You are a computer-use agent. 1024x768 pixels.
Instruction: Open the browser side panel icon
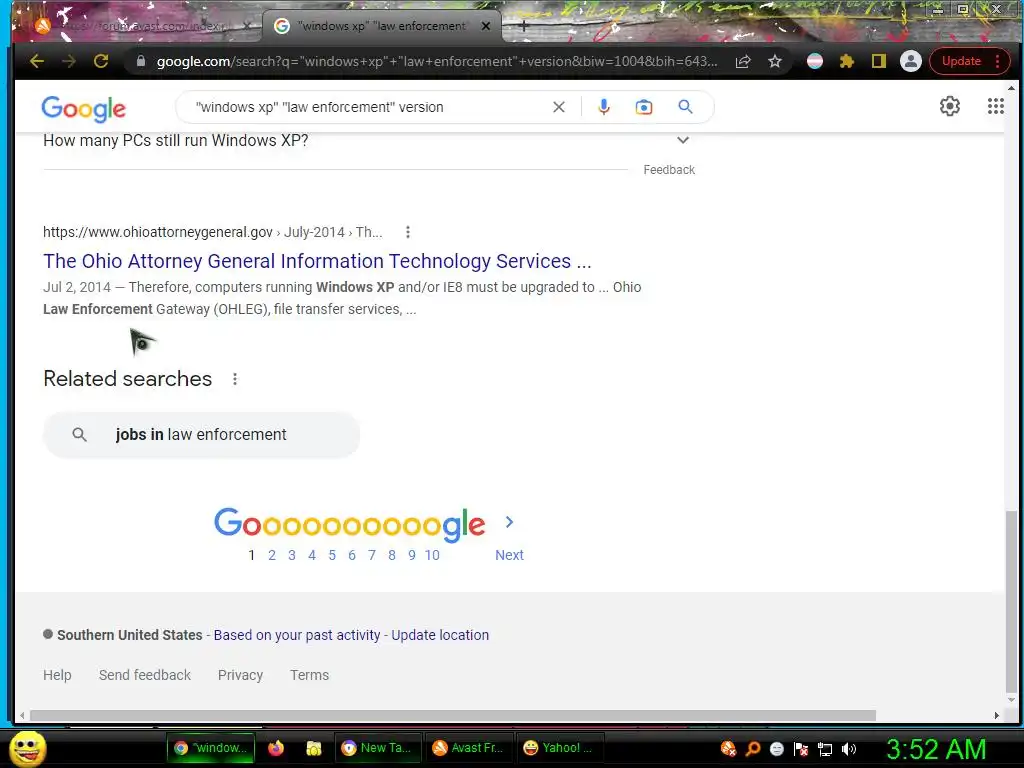[x=878, y=61]
